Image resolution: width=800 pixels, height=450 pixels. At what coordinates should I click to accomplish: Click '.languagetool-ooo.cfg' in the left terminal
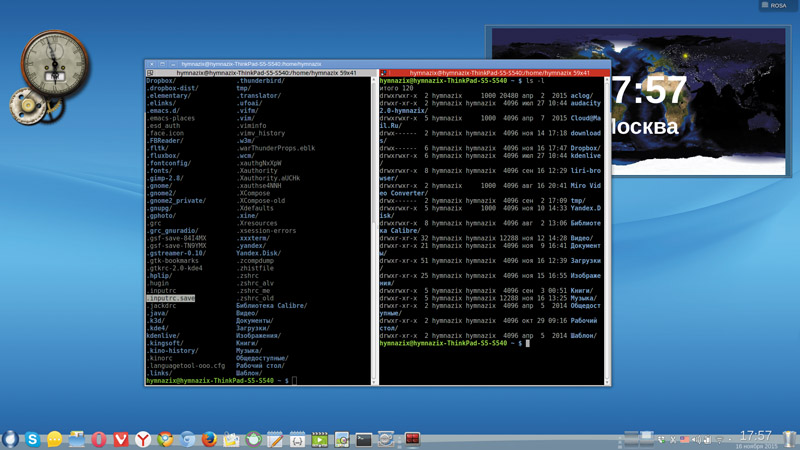point(186,365)
